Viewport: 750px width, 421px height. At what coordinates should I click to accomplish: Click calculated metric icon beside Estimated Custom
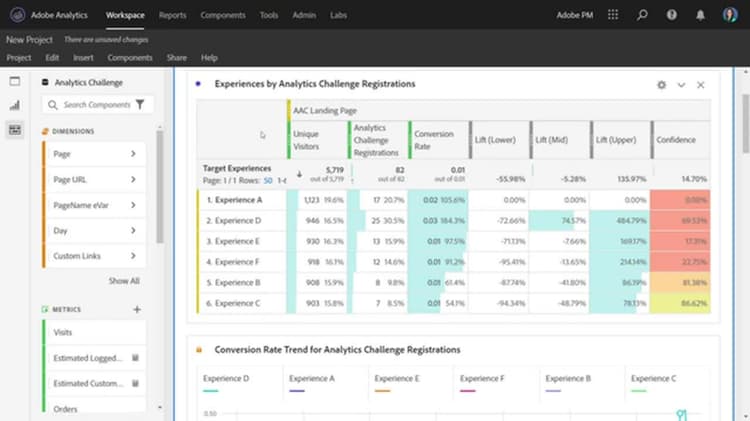135,383
